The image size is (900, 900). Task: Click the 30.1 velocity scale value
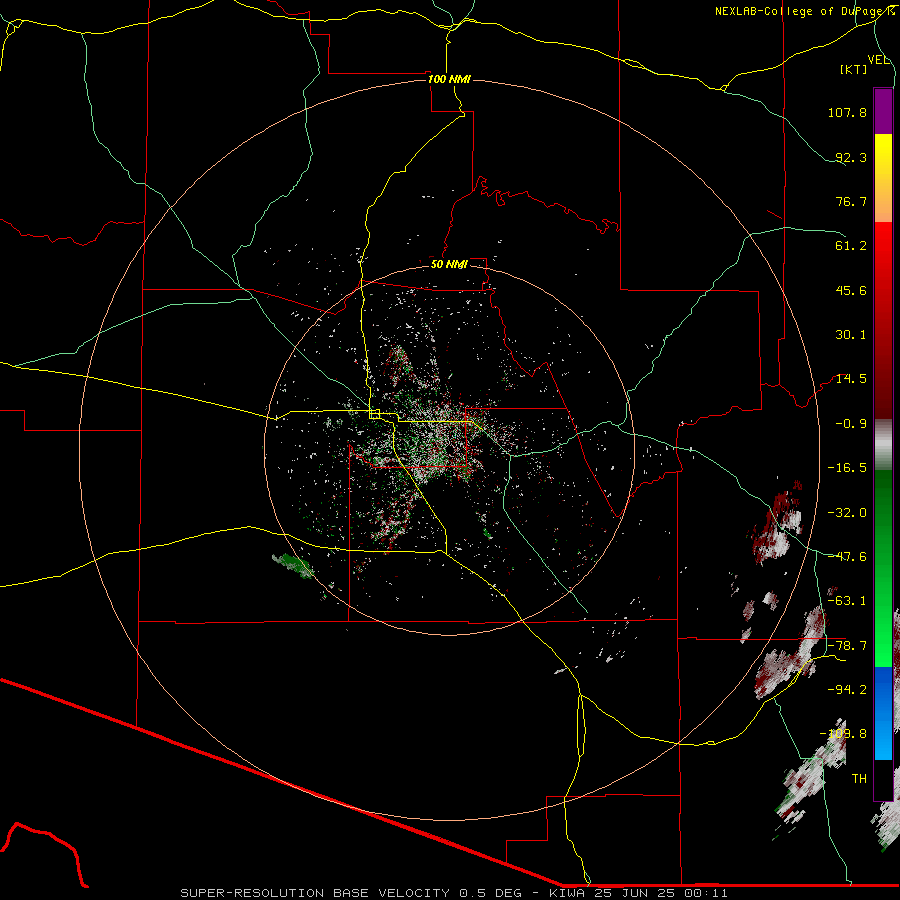pos(851,335)
